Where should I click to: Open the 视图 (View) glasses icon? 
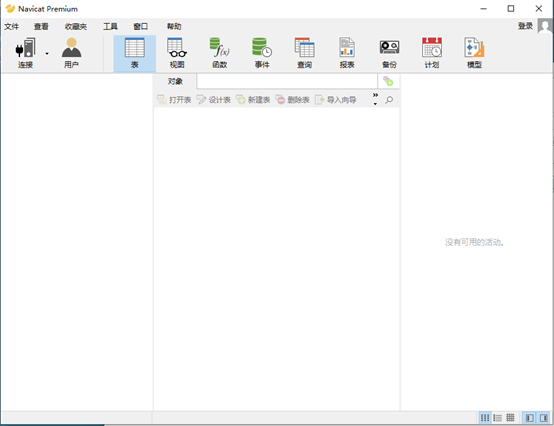point(177,53)
